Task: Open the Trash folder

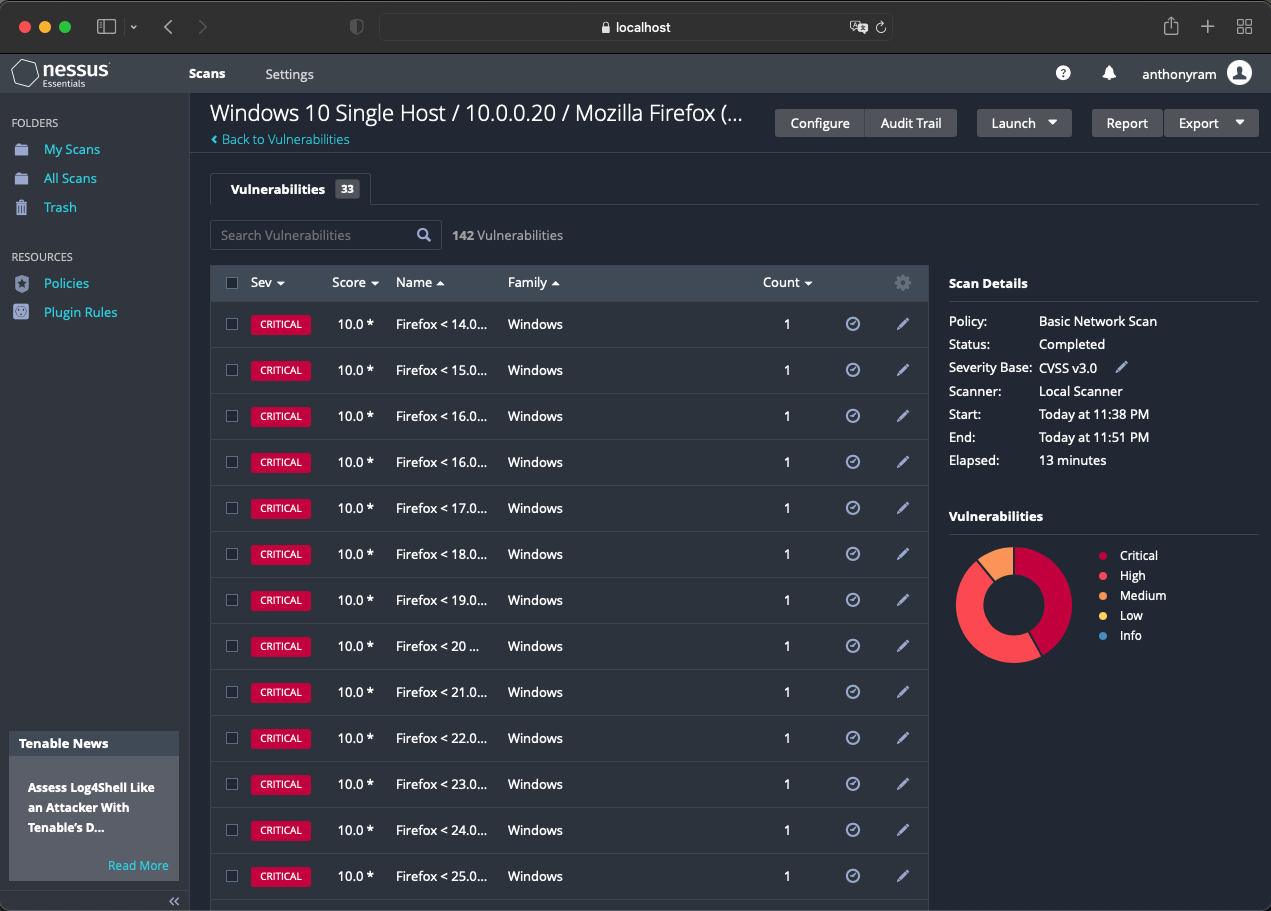Action: click(60, 207)
